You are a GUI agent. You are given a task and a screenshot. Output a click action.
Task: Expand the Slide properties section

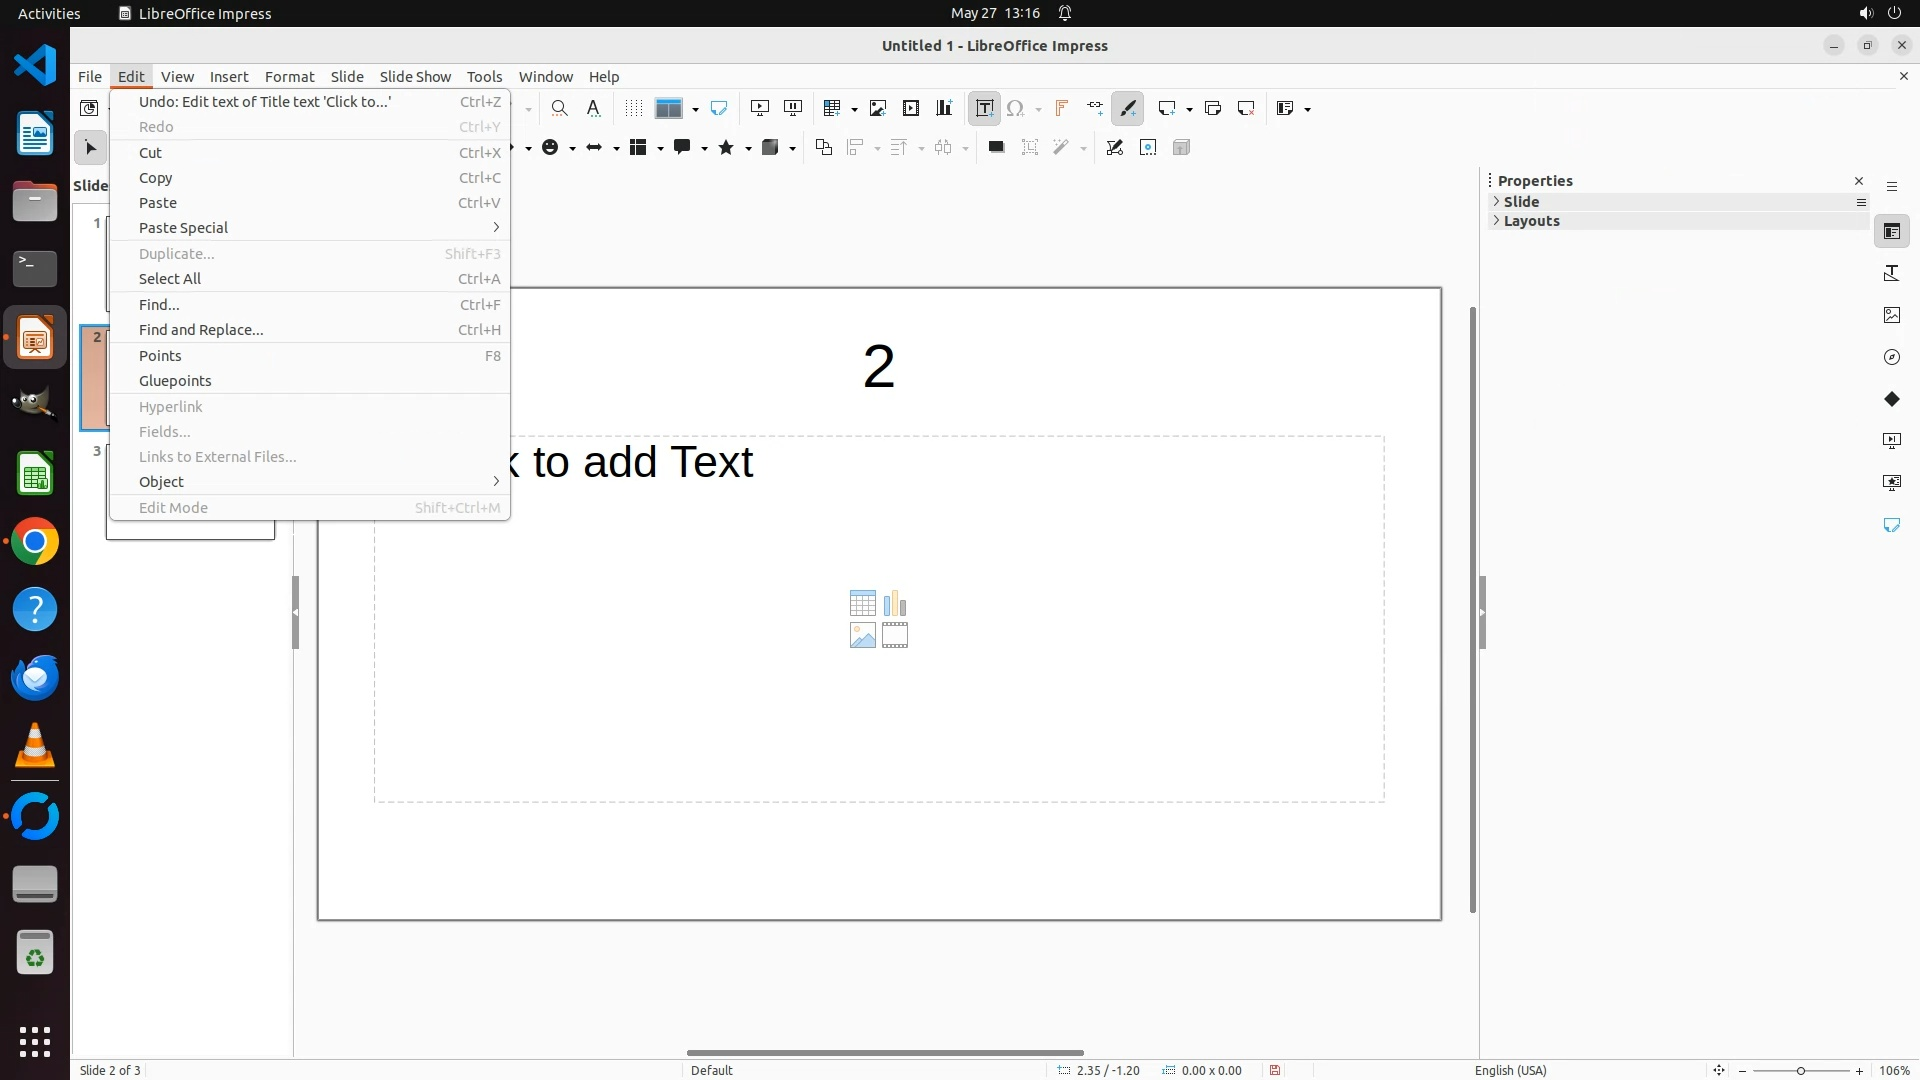click(x=1521, y=202)
